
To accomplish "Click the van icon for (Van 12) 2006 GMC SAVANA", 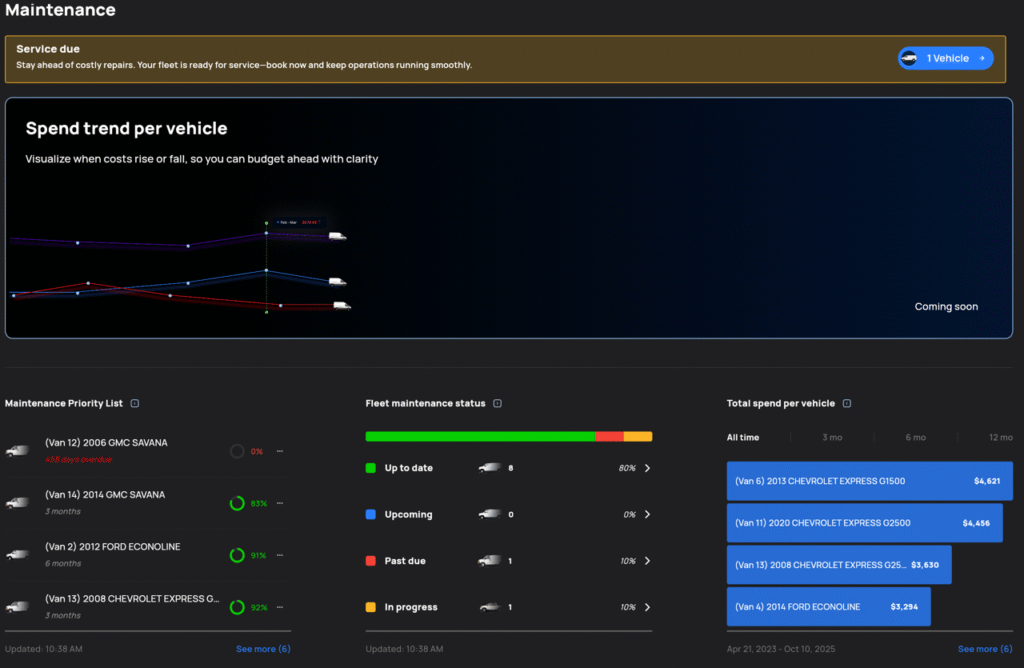I will click(17, 451).
